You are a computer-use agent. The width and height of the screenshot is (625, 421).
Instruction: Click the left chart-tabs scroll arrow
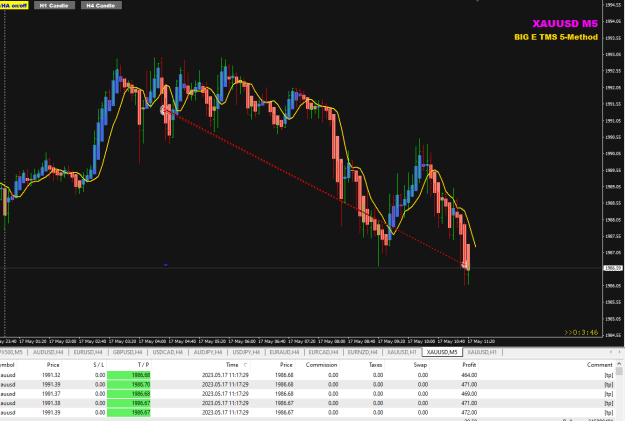click(611, 352)
